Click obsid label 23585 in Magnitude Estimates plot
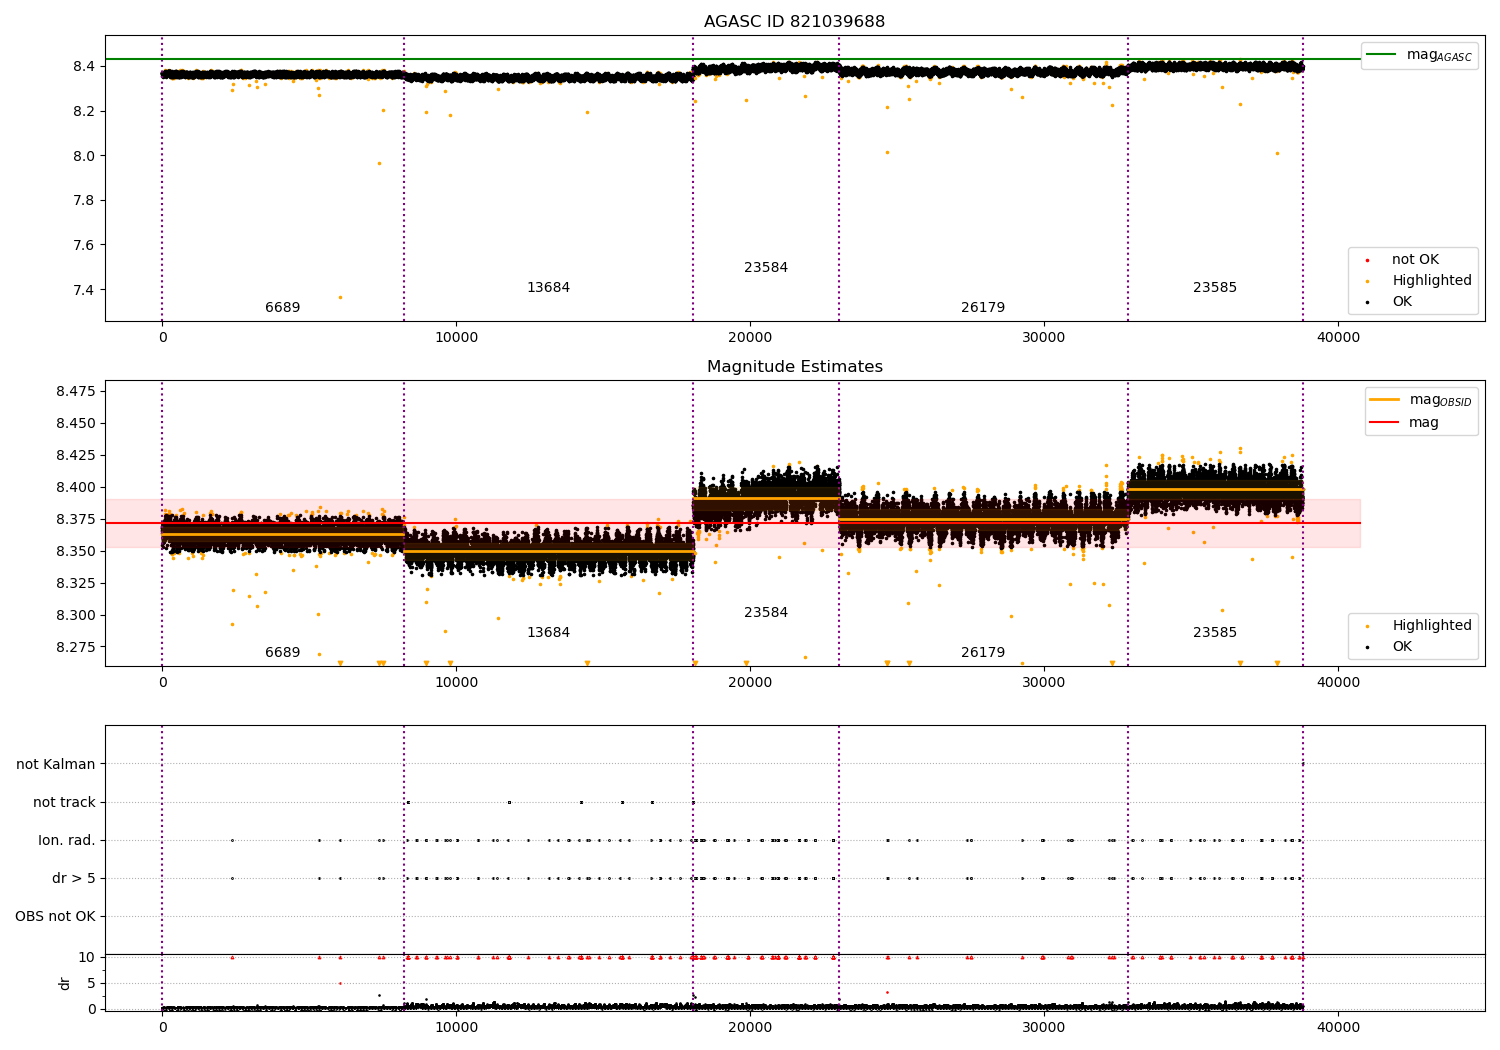 pyautogui.click(x=1215, y=633)
